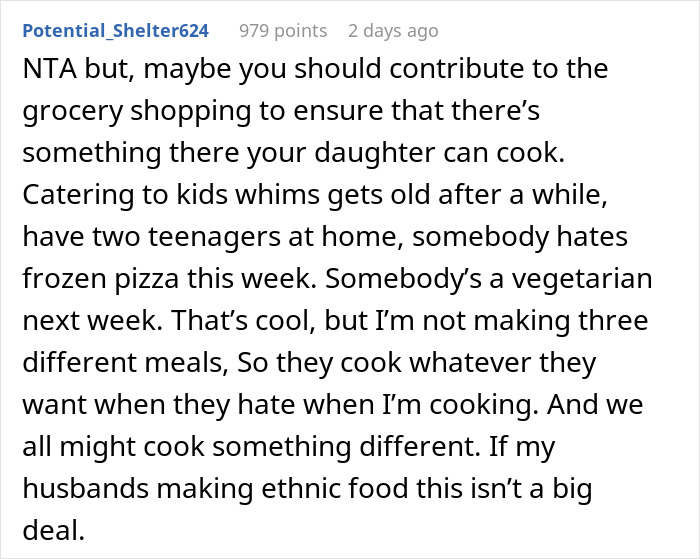This screenshot has width=700, height=559.
Task: Click the word "contribute" in the first line
Action: point(483,71)
